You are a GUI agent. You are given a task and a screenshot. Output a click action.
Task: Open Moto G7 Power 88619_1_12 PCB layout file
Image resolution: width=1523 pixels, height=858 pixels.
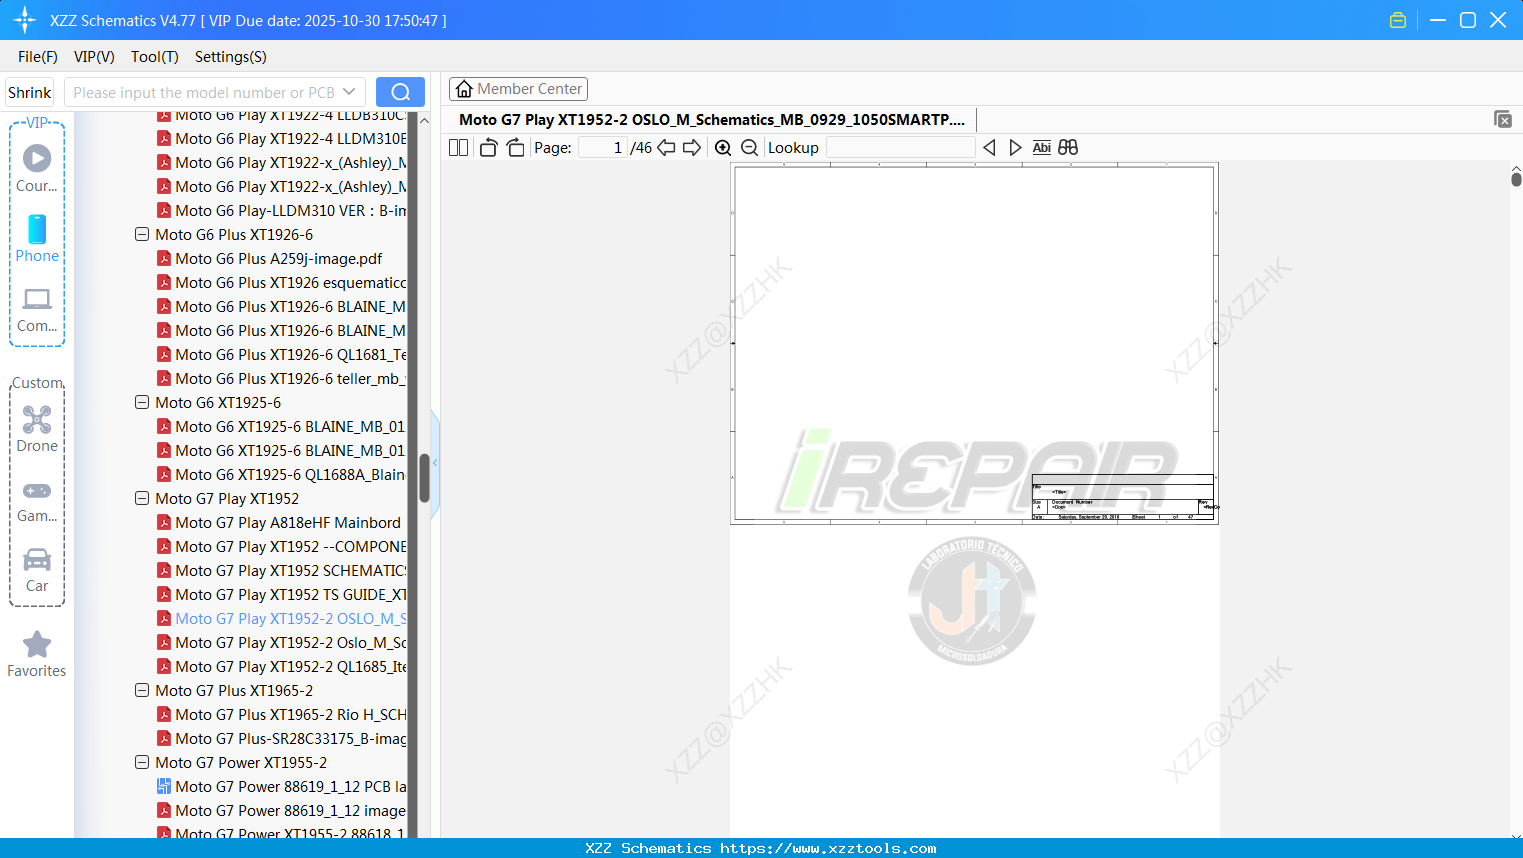coord(282,787)
